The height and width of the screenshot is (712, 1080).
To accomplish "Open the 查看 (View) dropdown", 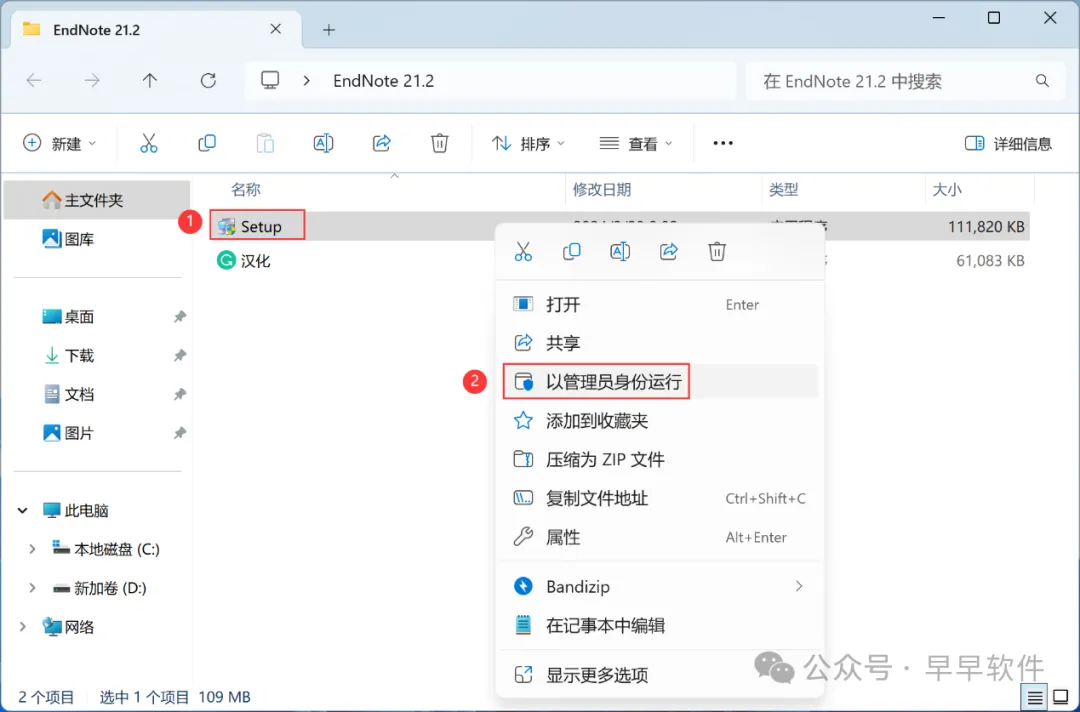I will (636, 143).
